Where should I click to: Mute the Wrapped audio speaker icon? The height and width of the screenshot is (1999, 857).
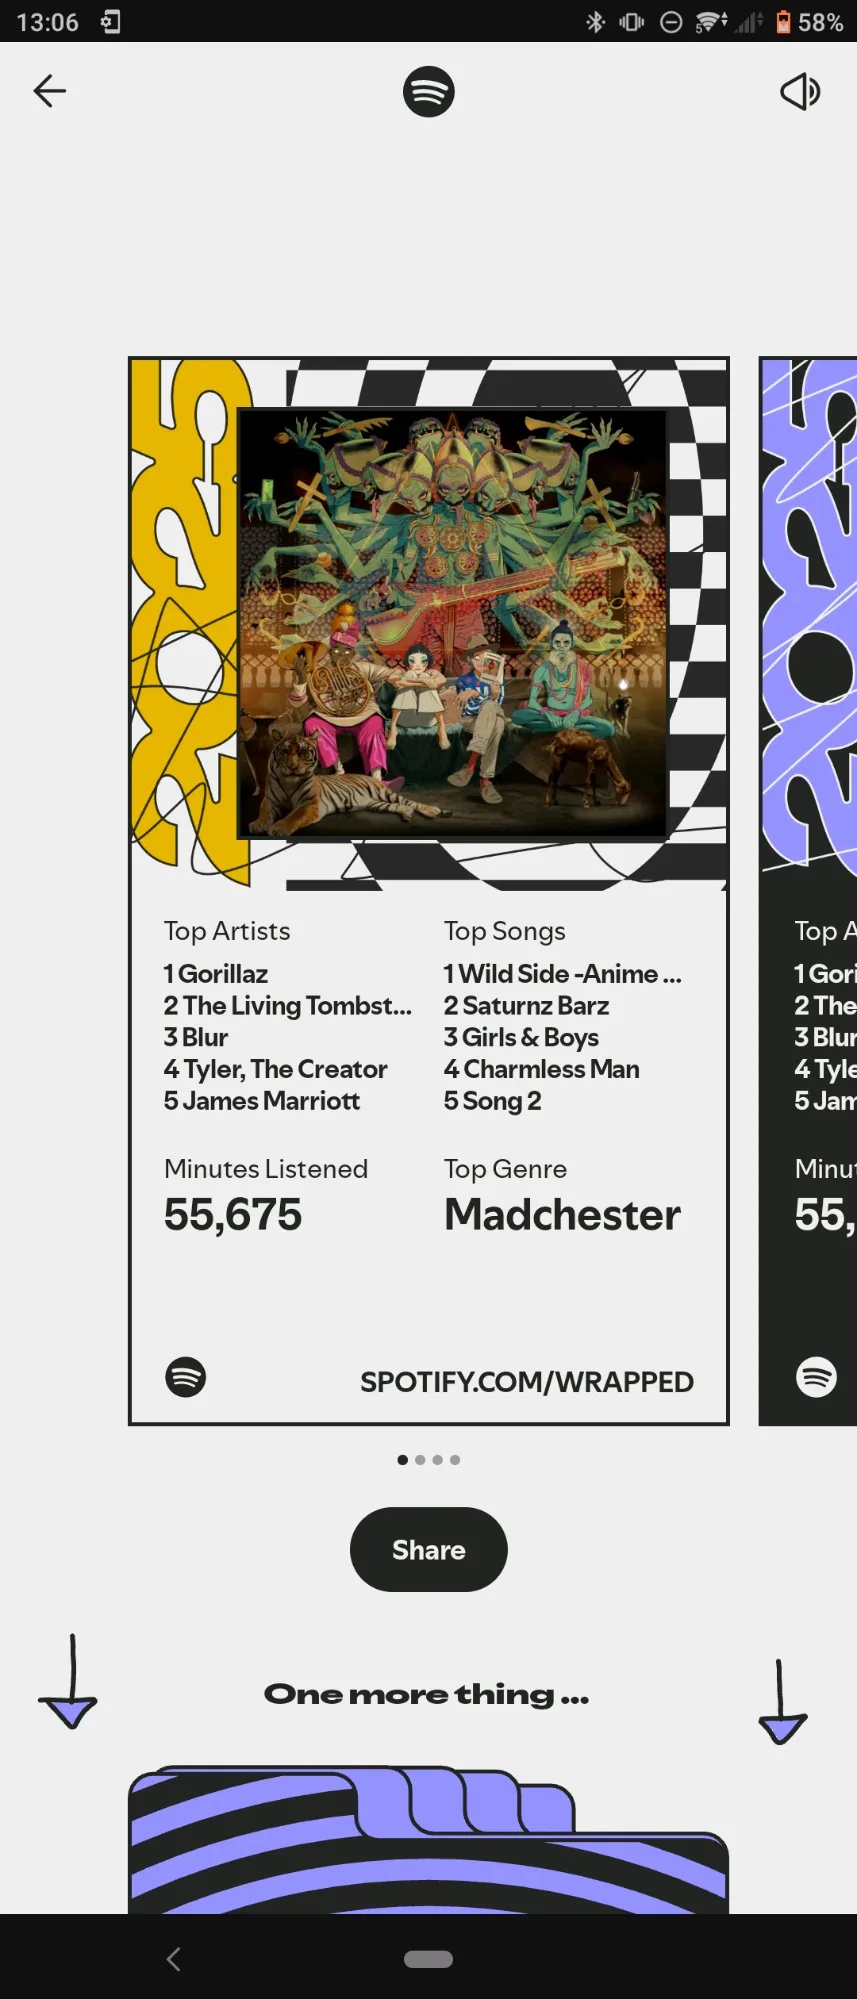800,92
